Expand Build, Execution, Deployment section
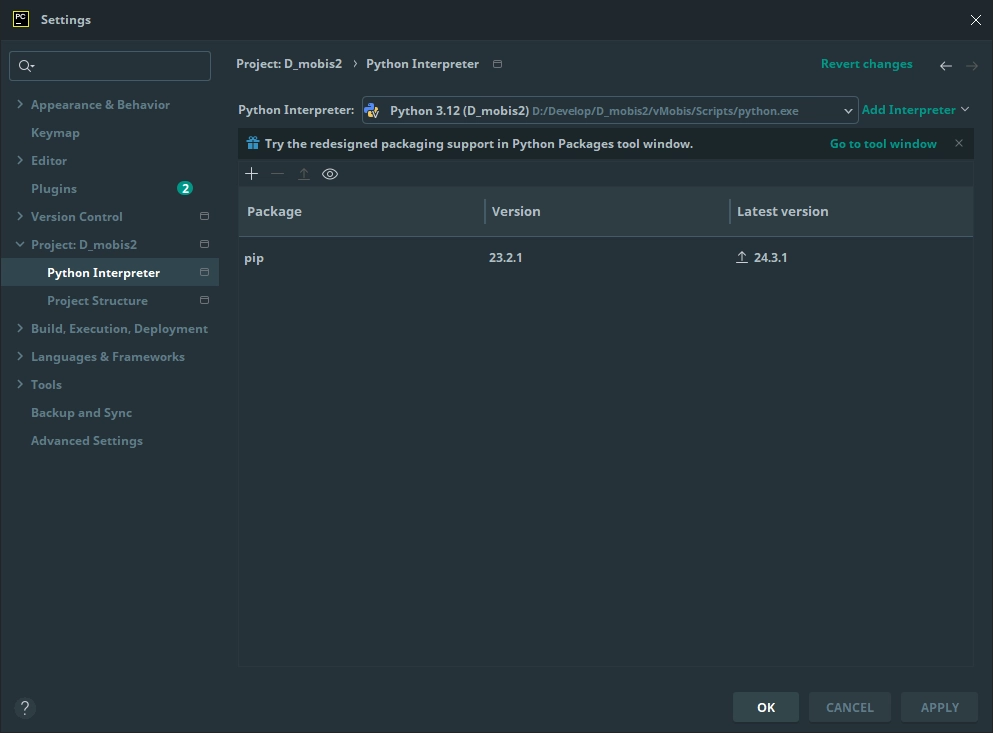The width and height of the screenshot is (993, 733). tap(20, 328)
